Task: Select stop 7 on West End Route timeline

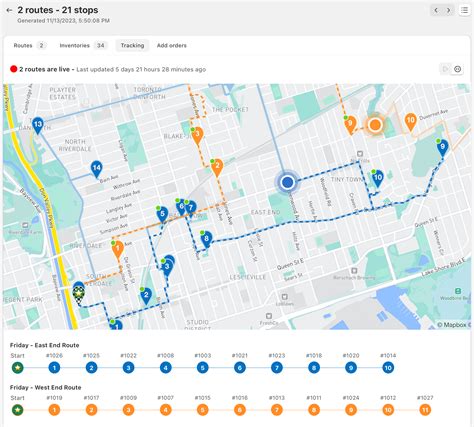Action: 277,410
